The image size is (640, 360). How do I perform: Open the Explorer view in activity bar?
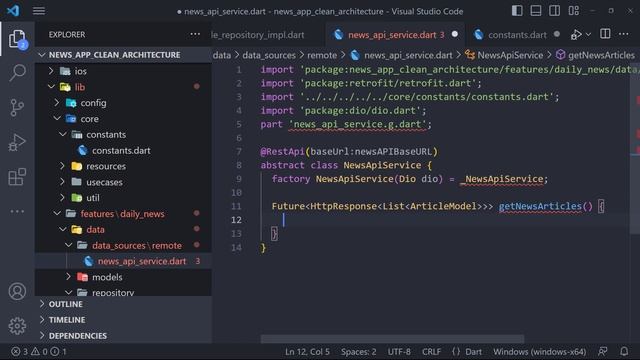point(17,39)
